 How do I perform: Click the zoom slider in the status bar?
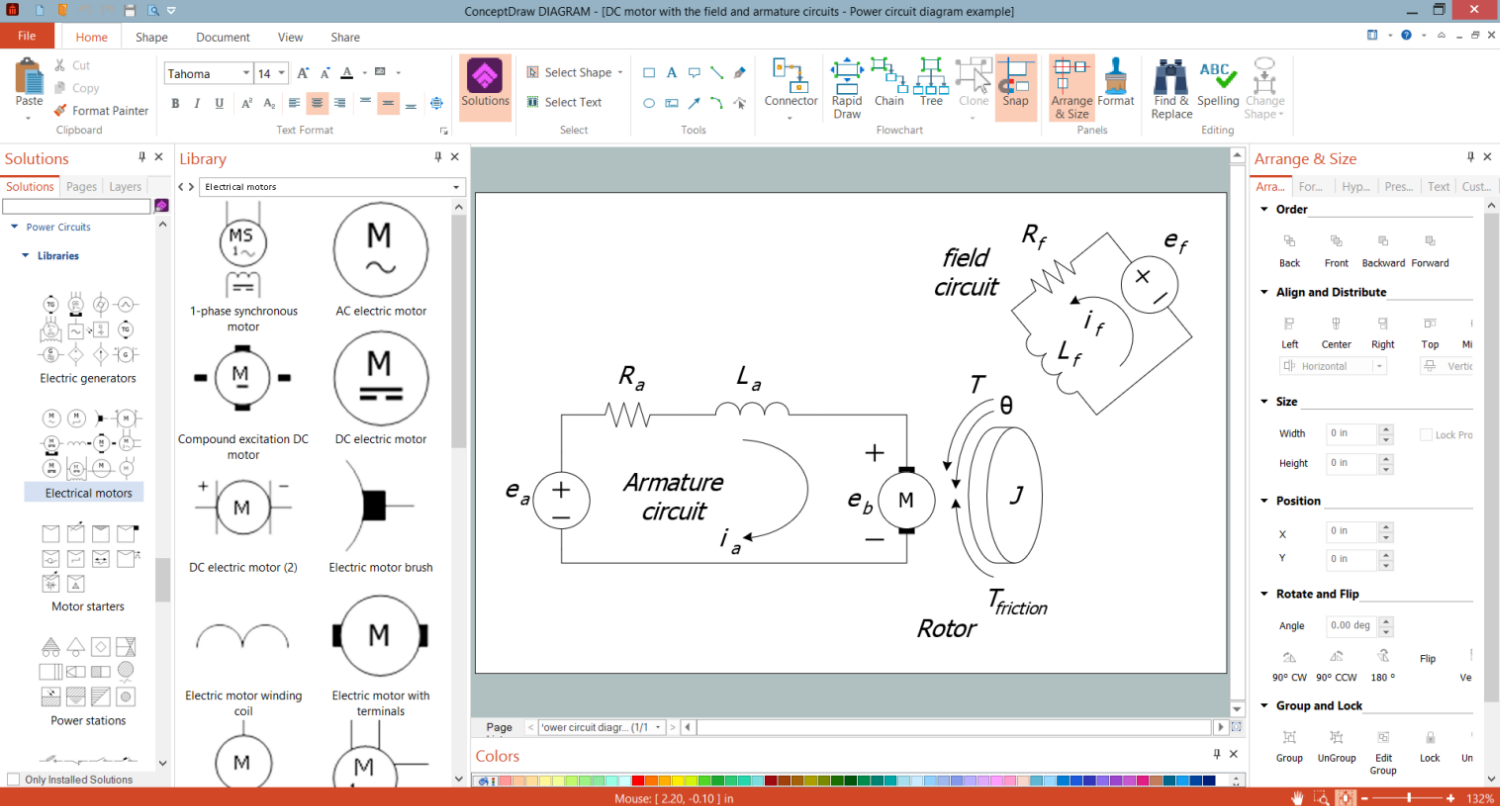click(x=1409, y=798)
